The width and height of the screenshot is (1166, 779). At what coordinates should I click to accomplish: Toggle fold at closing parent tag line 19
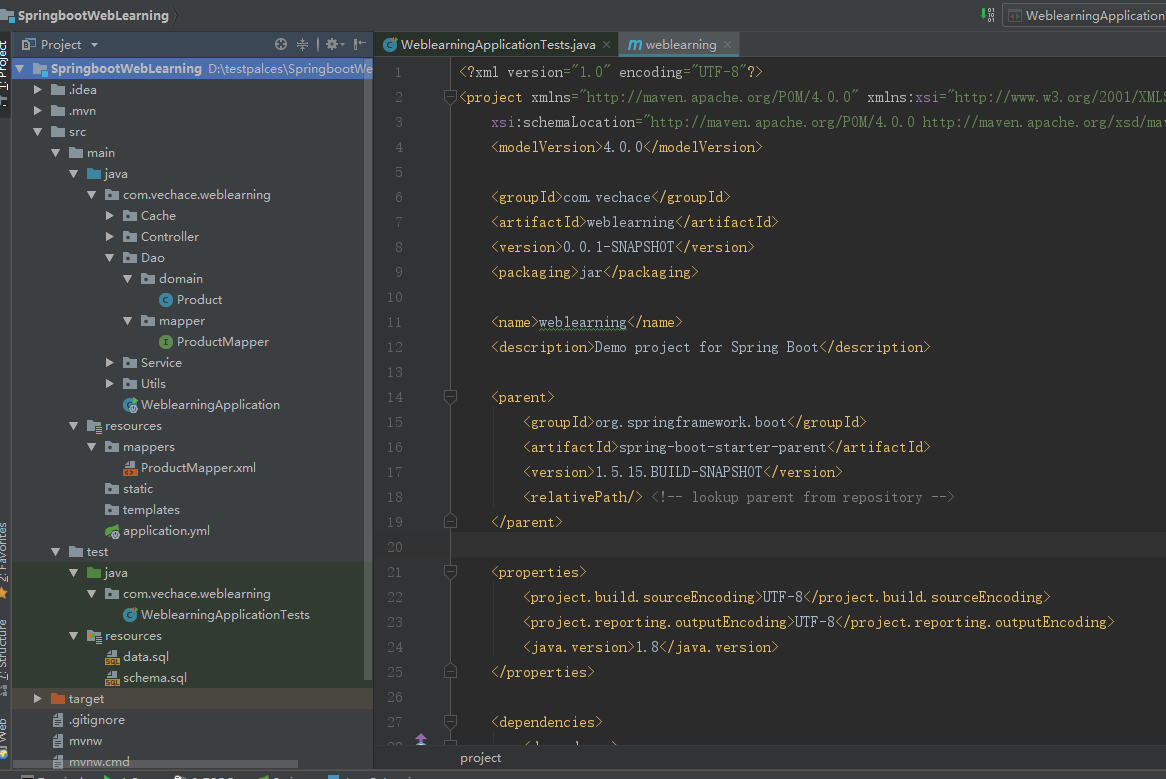(450, 522)
